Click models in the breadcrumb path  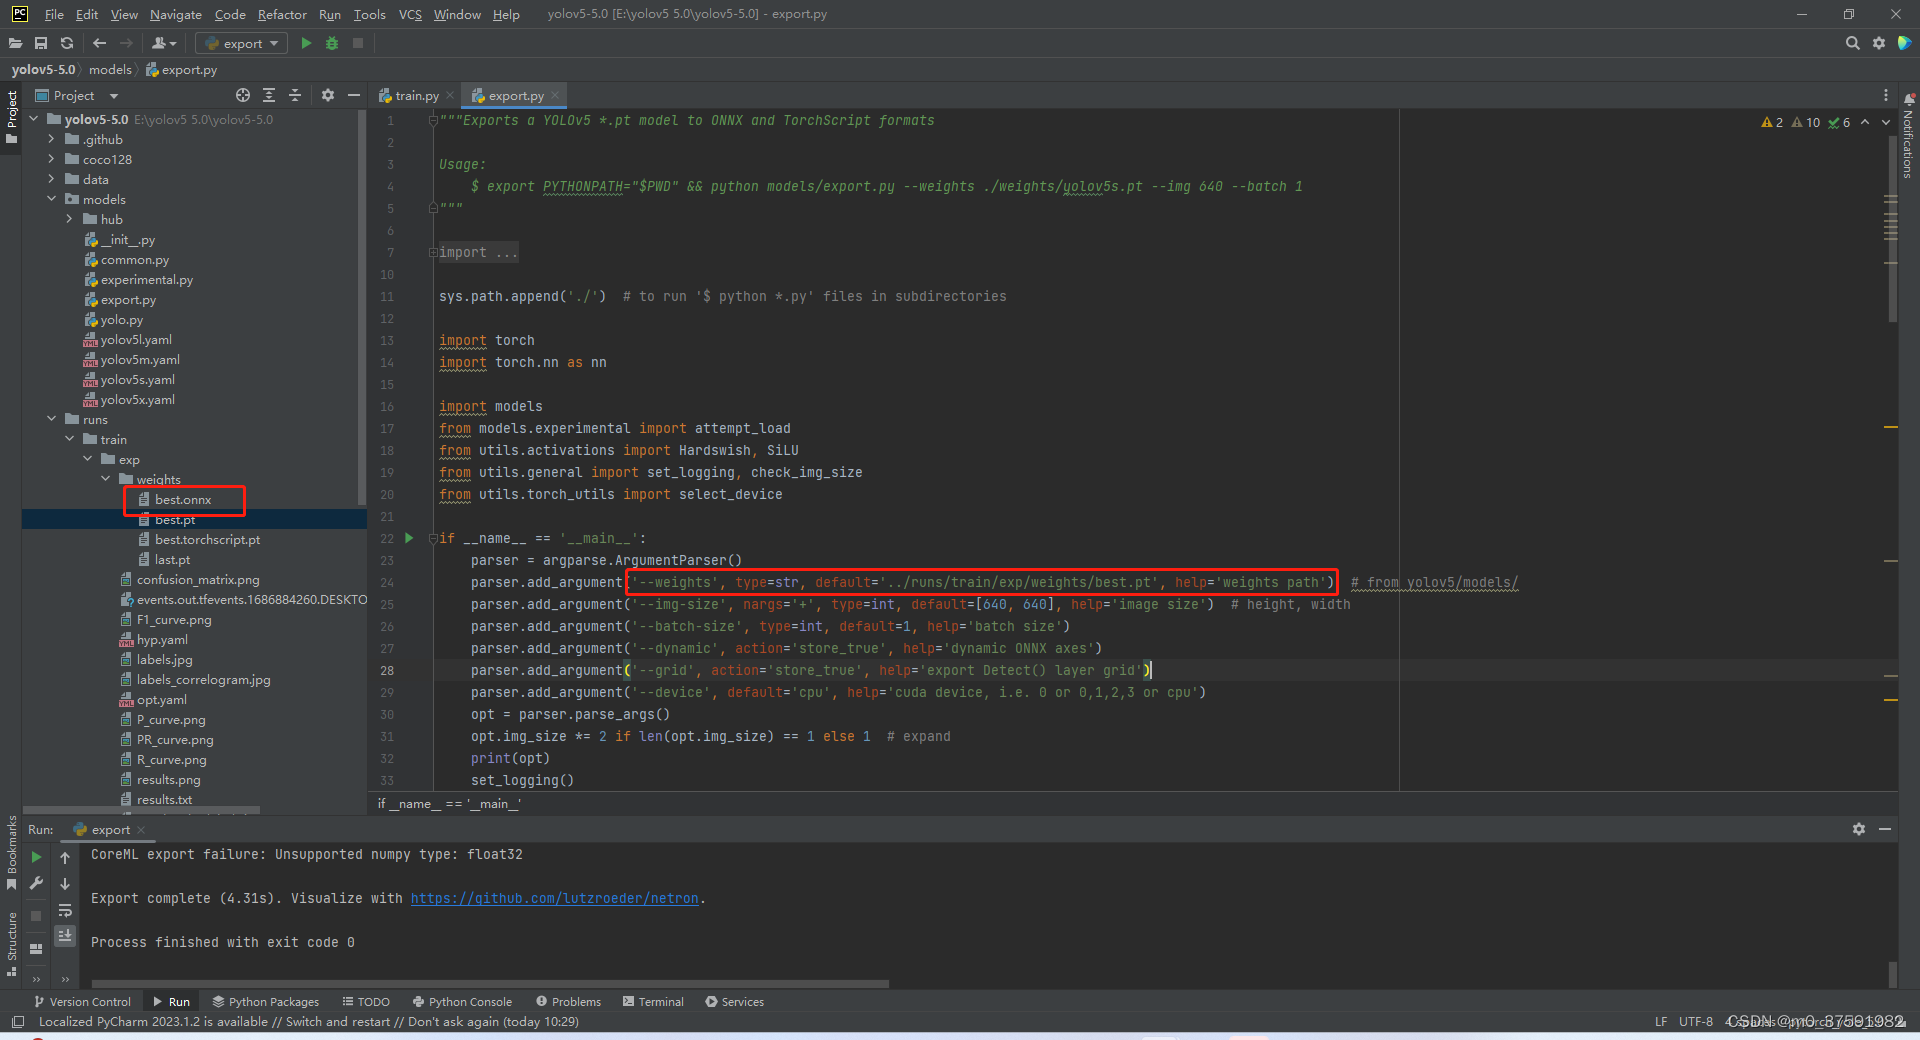[110, 69]
